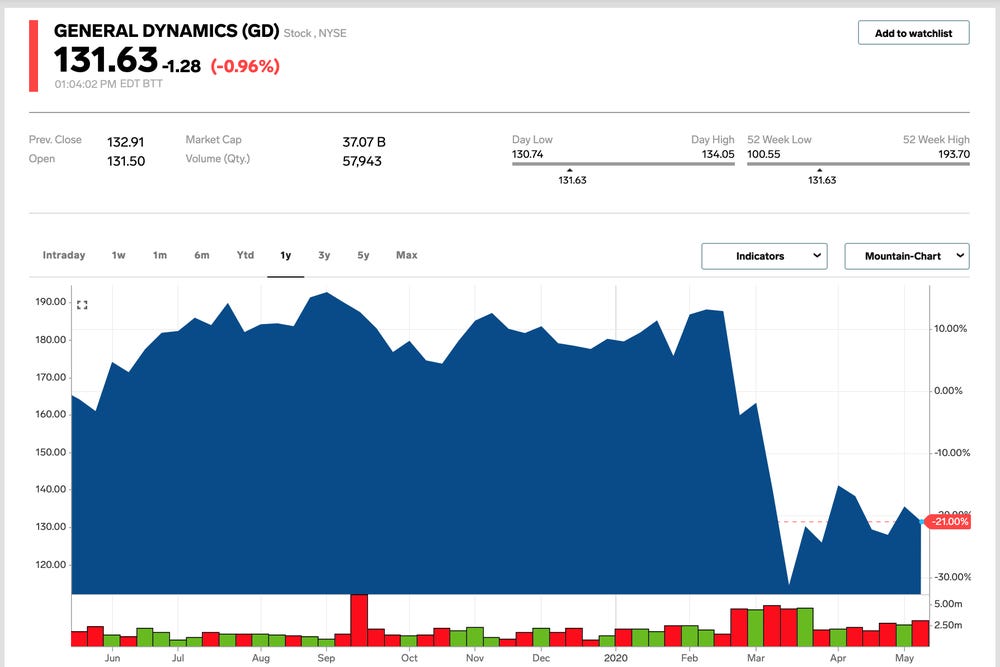Screen dimensions: 1000x667
Task: Click the 52 Week Low value 100.55
Action: 763,154
